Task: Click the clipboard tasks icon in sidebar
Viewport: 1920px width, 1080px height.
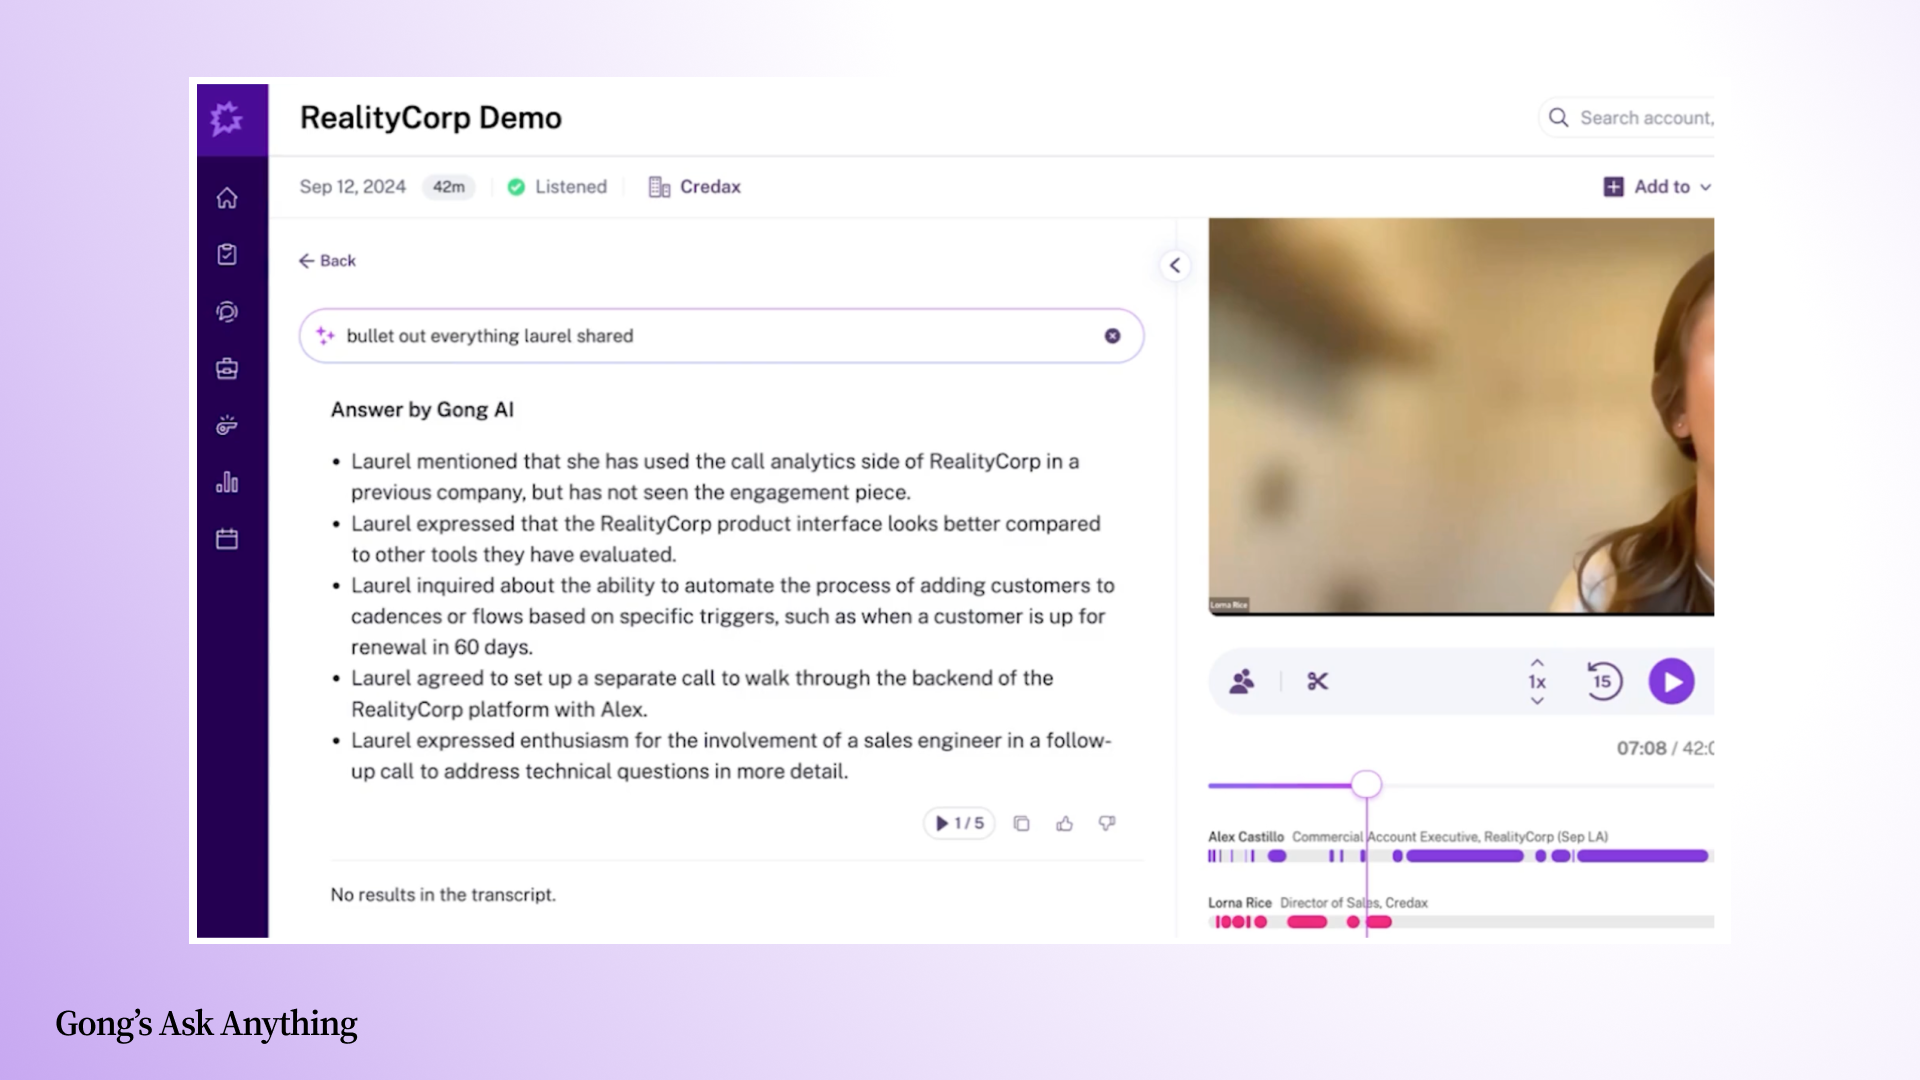Action: pyautogui.click(x=227, y=254)
